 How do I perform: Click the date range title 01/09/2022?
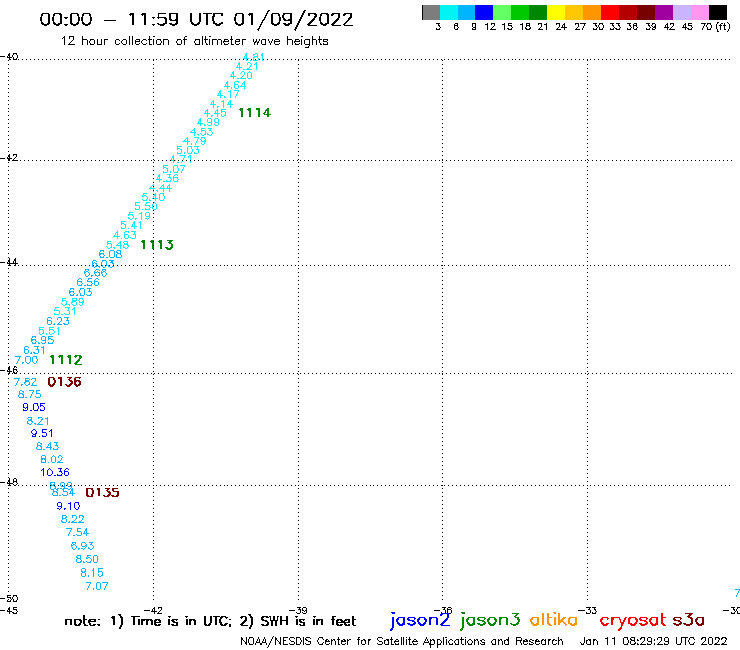click(293, 20)
